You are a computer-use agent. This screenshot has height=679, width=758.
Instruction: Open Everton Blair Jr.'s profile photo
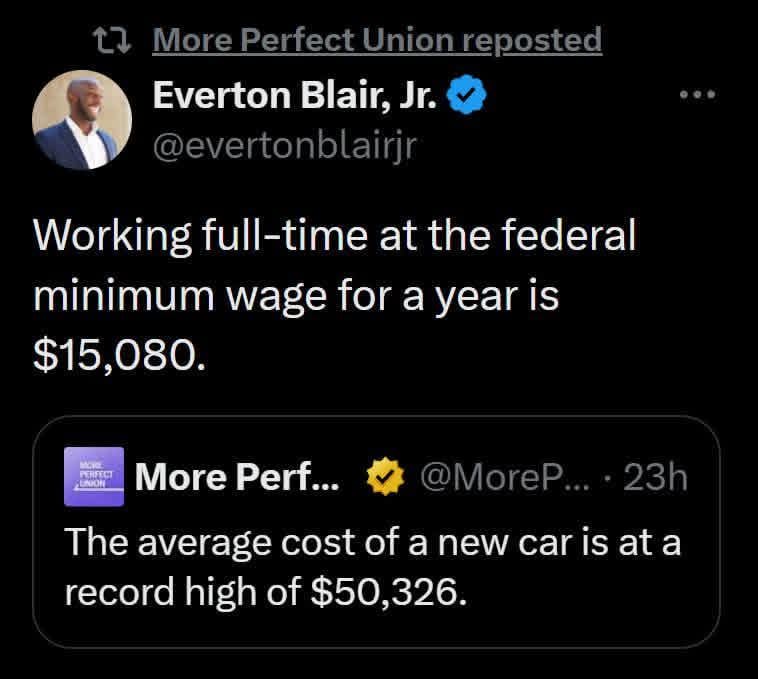pos(82,120)
